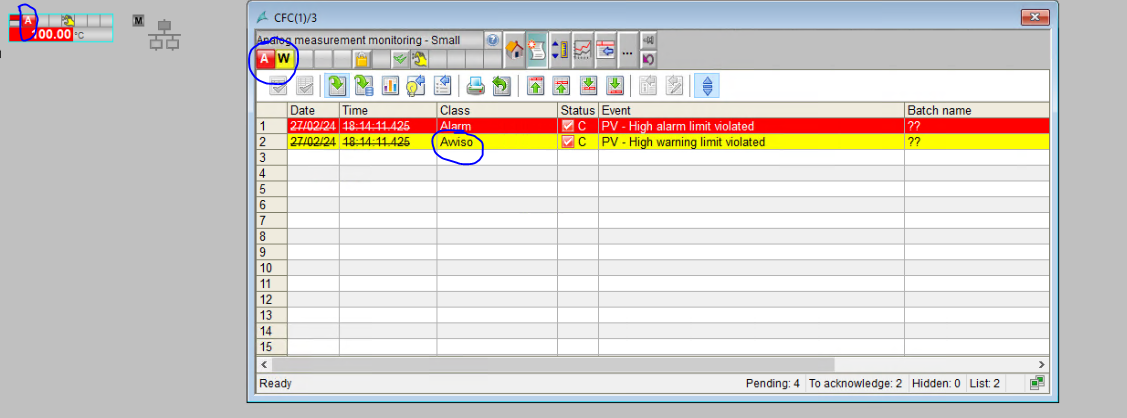The height and width of the screenshot is (418, 1127).
Task: Toggle autoscroll blue up-down arrows icon
Action: (x=707, y=86)
